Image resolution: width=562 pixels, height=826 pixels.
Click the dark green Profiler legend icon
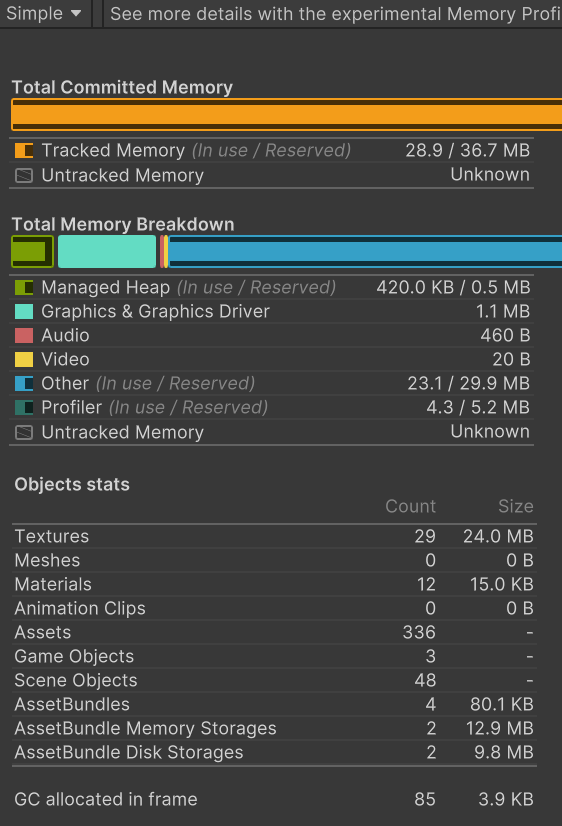[x=24, y=408]
